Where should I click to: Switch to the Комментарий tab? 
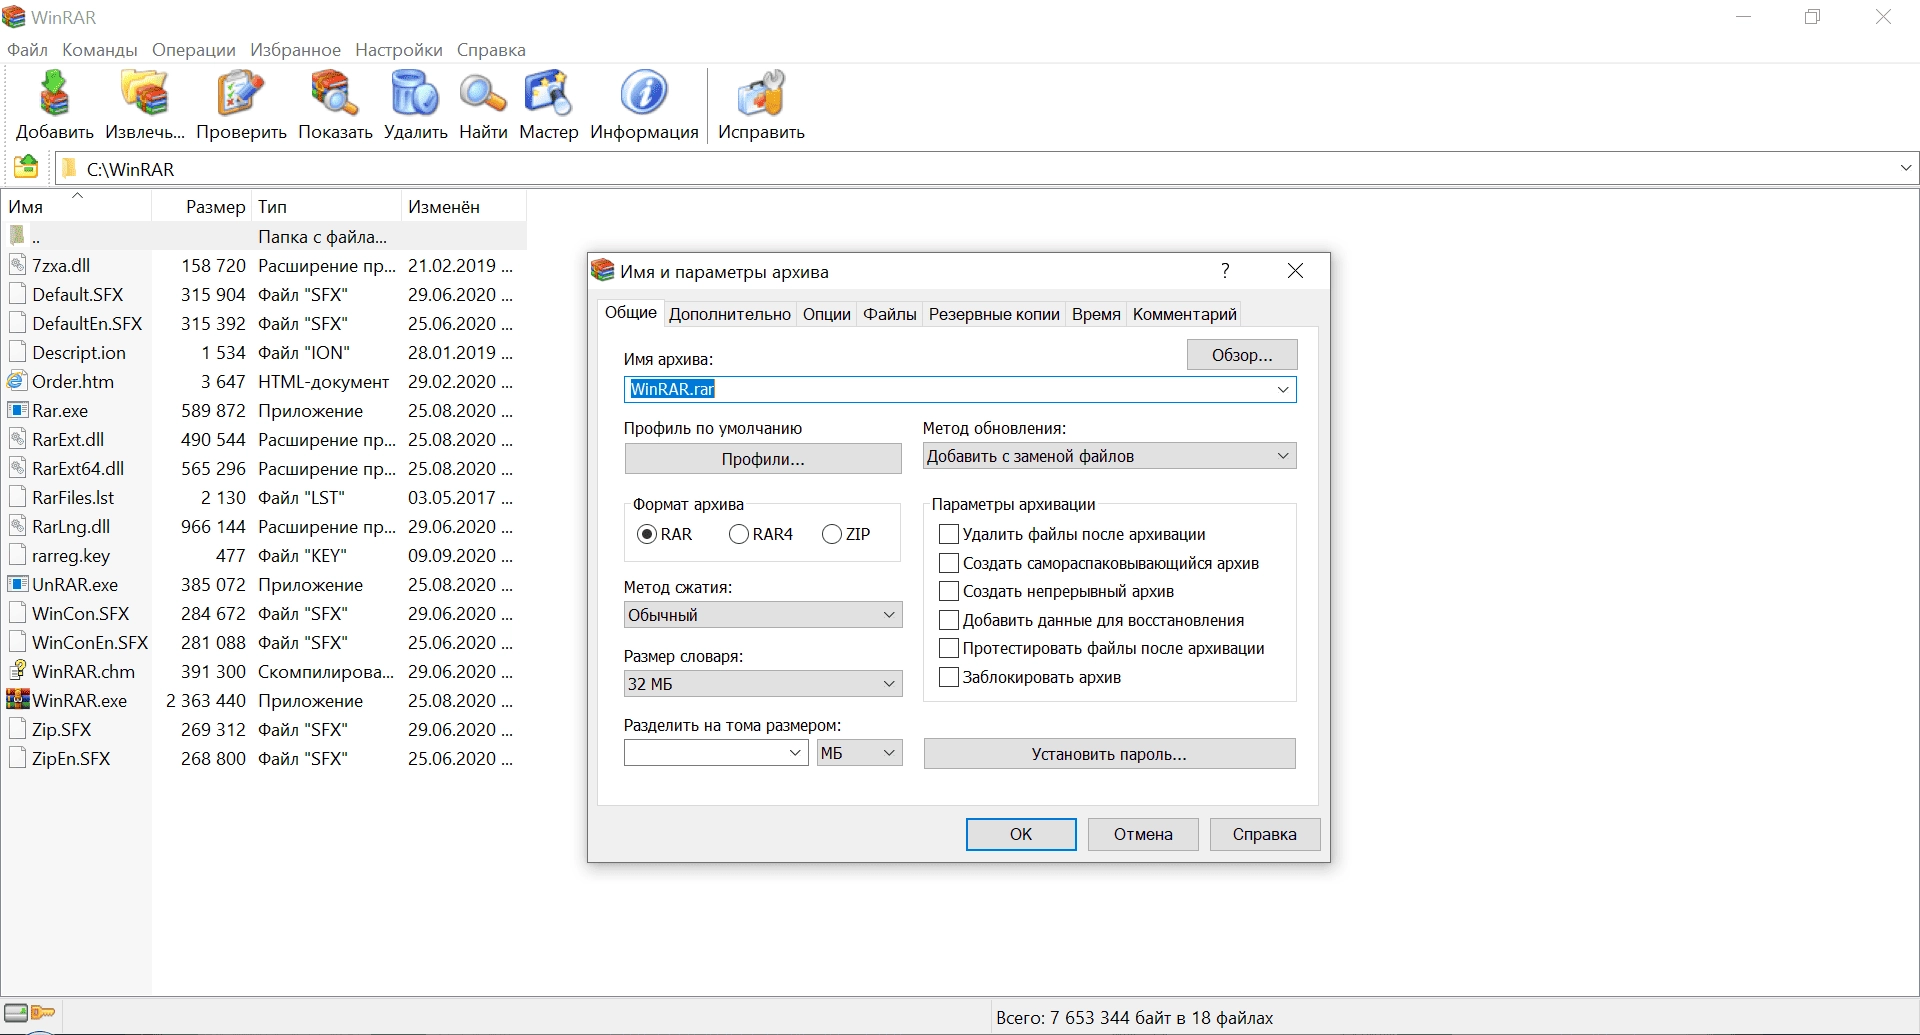click(x=1185, y=314)
